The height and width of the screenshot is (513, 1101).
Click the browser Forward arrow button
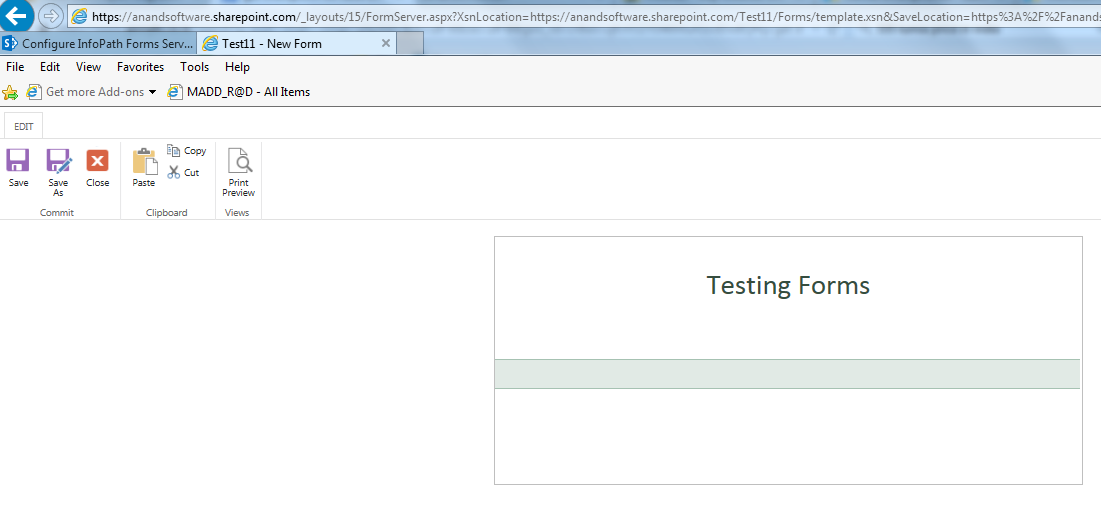50,17
